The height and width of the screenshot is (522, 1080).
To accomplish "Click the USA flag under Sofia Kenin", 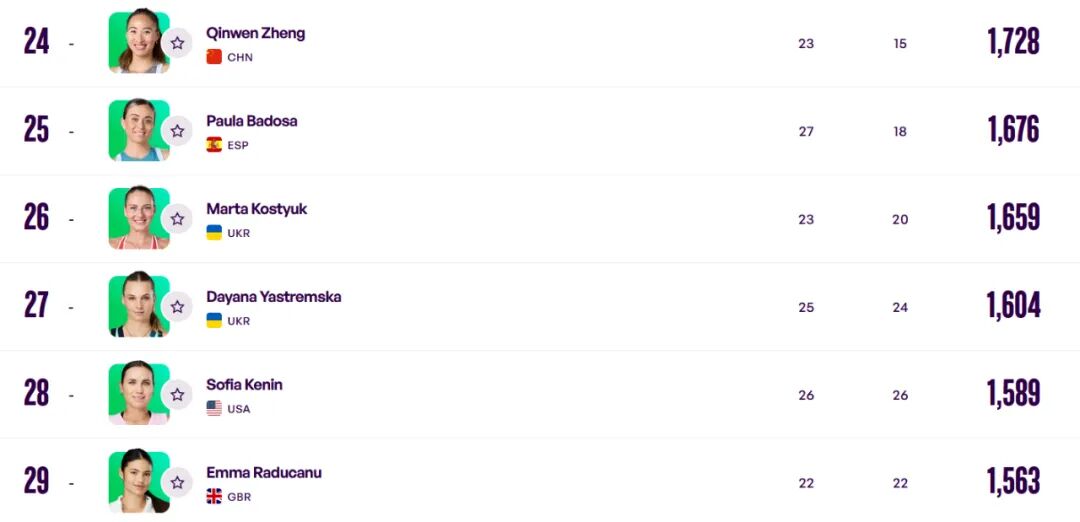I will point(214,409).
